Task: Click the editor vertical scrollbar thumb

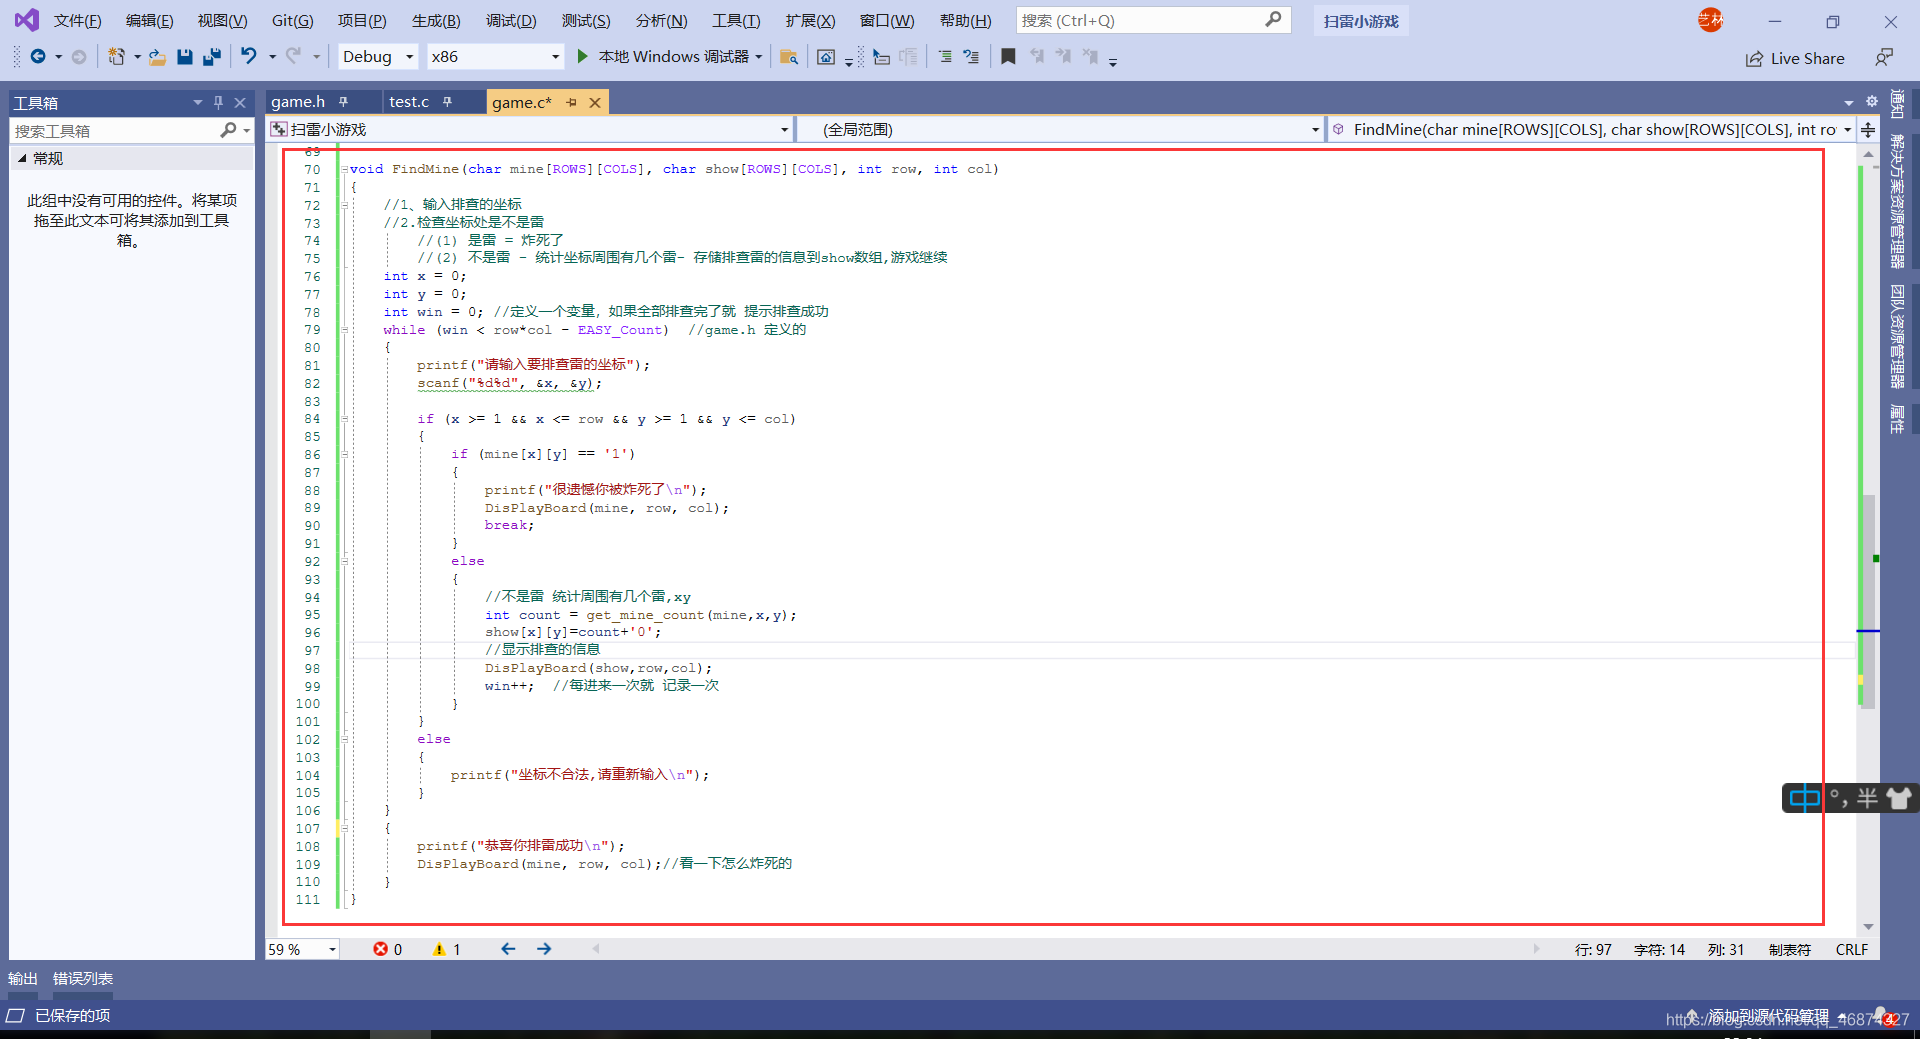Action: coord(1868,600)
